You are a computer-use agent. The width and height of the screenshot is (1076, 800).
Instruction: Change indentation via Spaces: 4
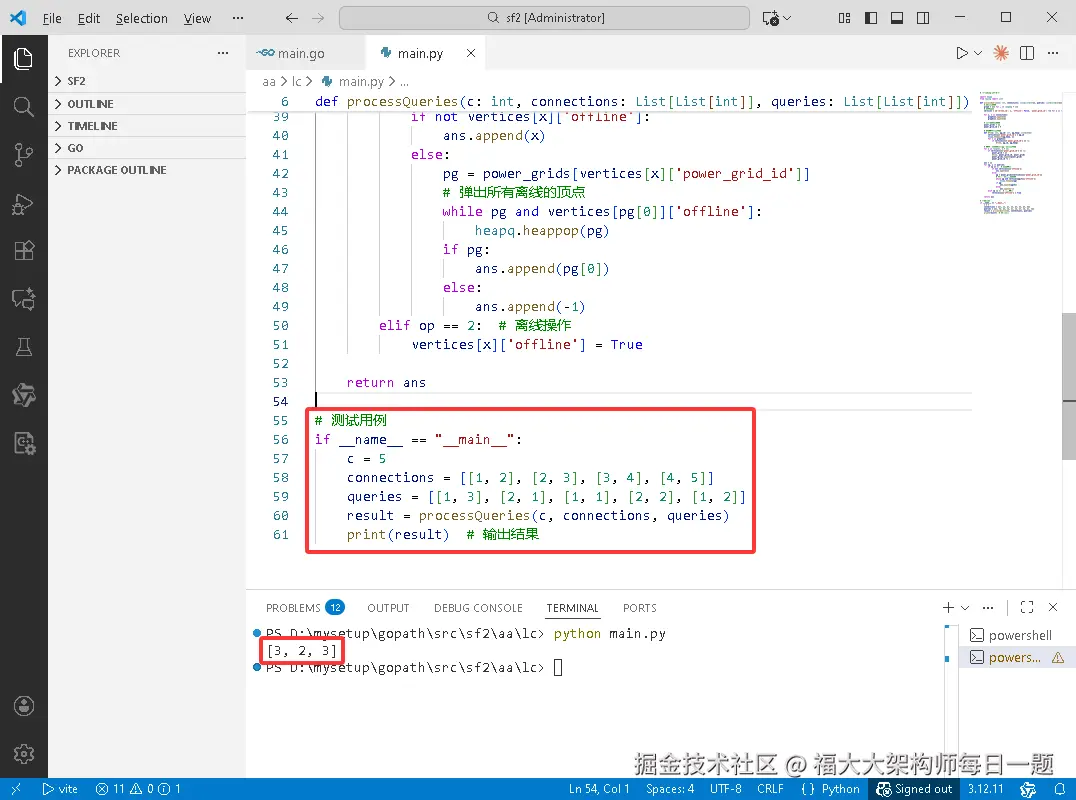point(670,789)
